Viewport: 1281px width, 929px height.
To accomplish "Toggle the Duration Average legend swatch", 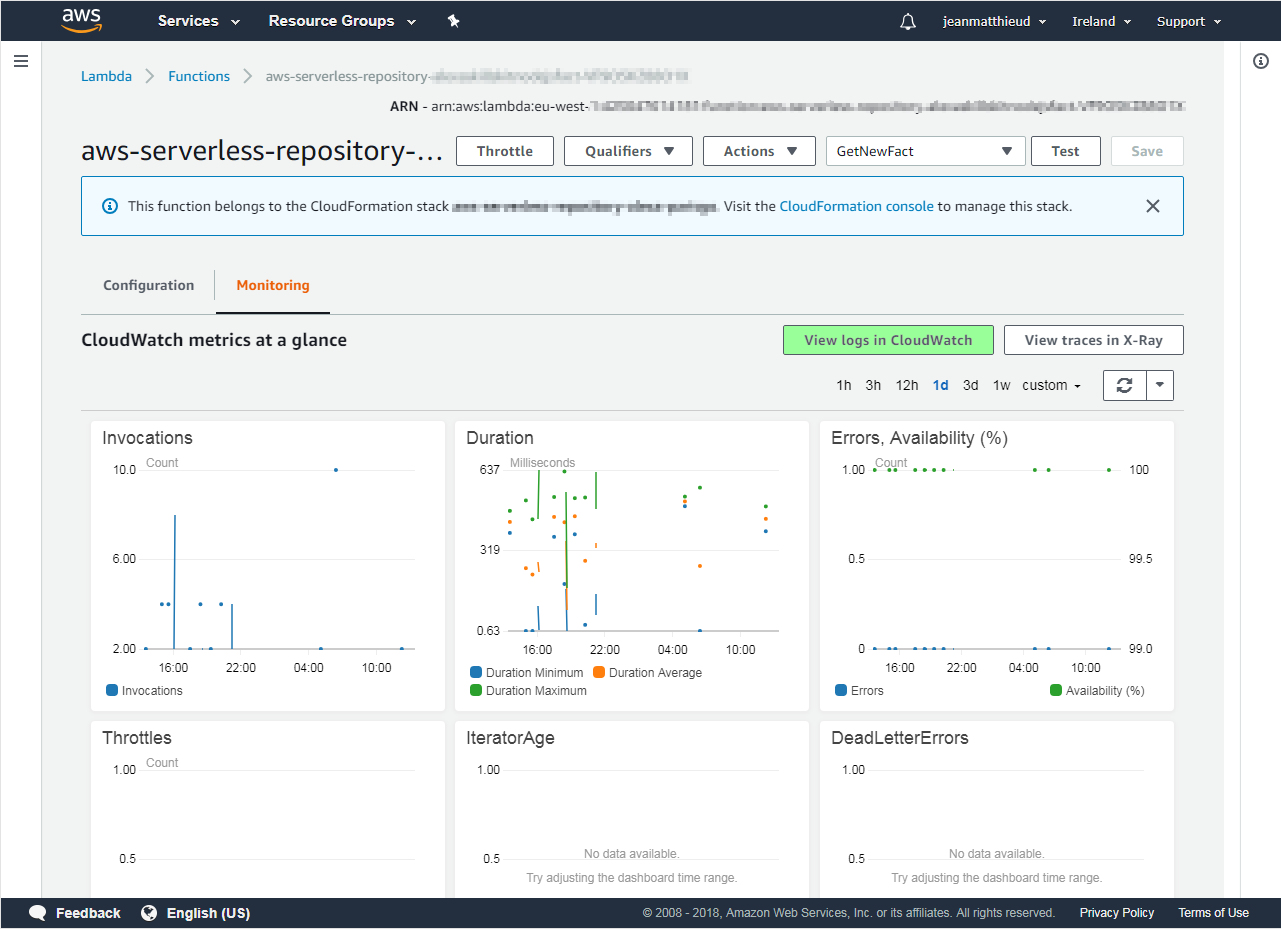I will click(599, 673).
